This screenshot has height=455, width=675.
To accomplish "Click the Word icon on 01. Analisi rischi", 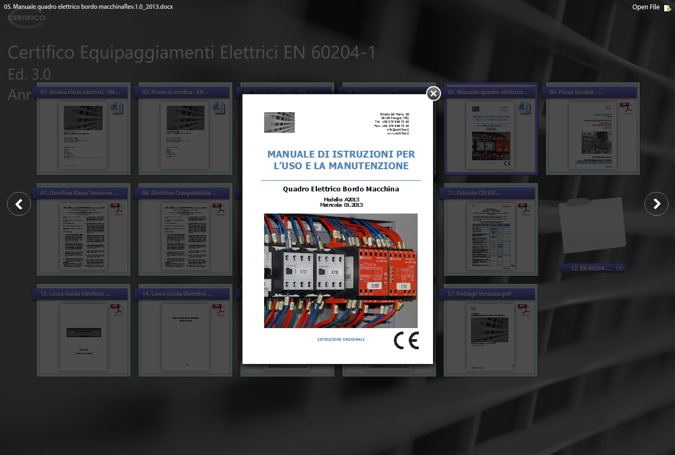I will [117, 108].
